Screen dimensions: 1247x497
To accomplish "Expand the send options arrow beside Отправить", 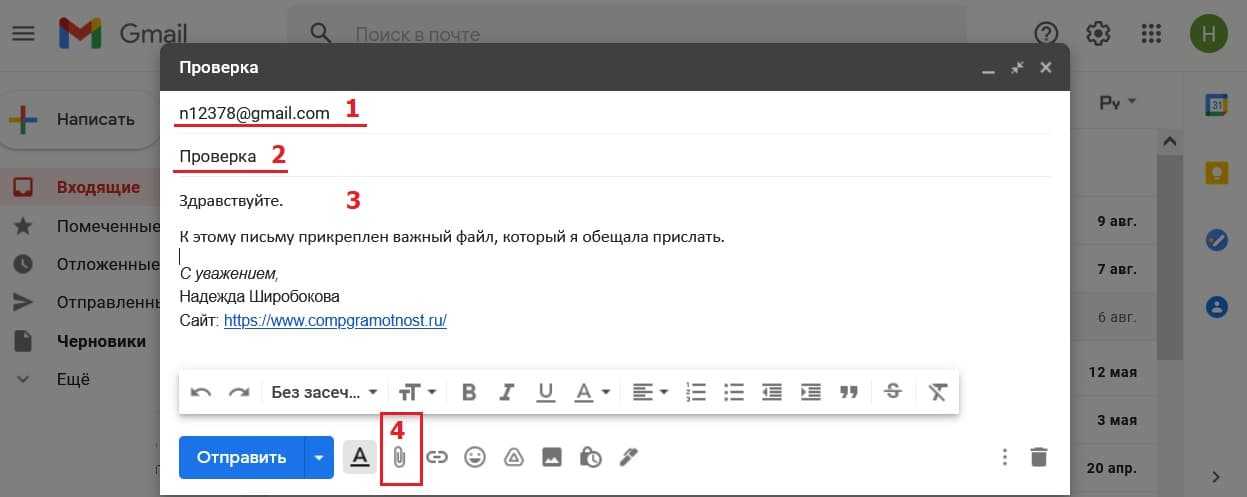I will [x=319, y=458].
